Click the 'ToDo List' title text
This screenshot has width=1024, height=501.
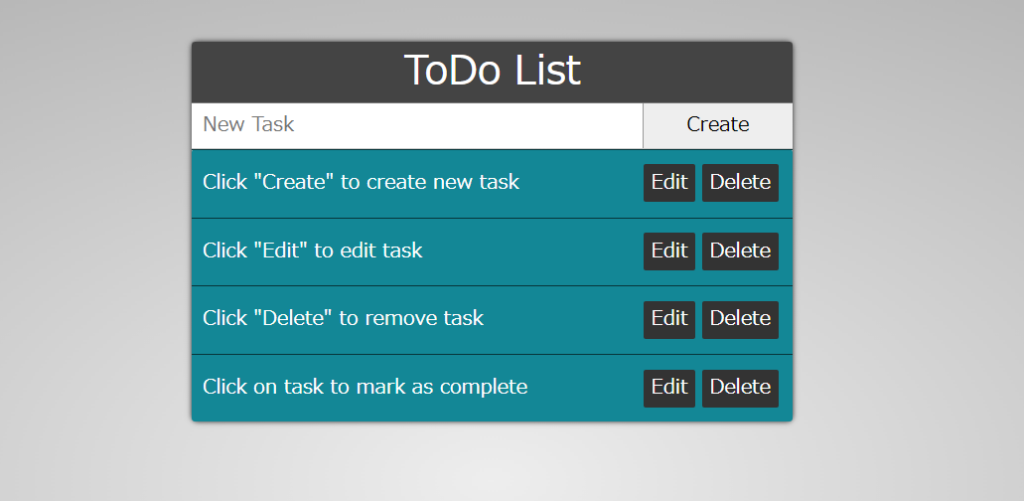click(492, 71)
